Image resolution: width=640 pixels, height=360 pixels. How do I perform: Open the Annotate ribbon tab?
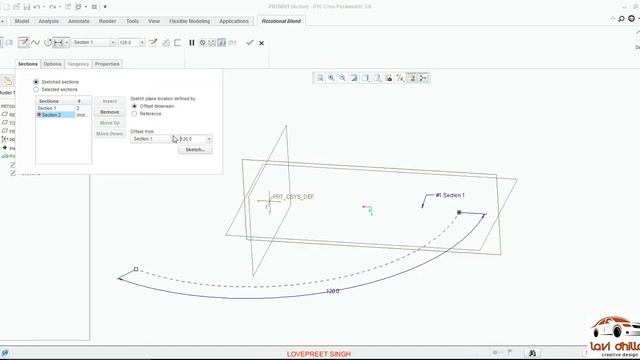(x=79, y=21)
